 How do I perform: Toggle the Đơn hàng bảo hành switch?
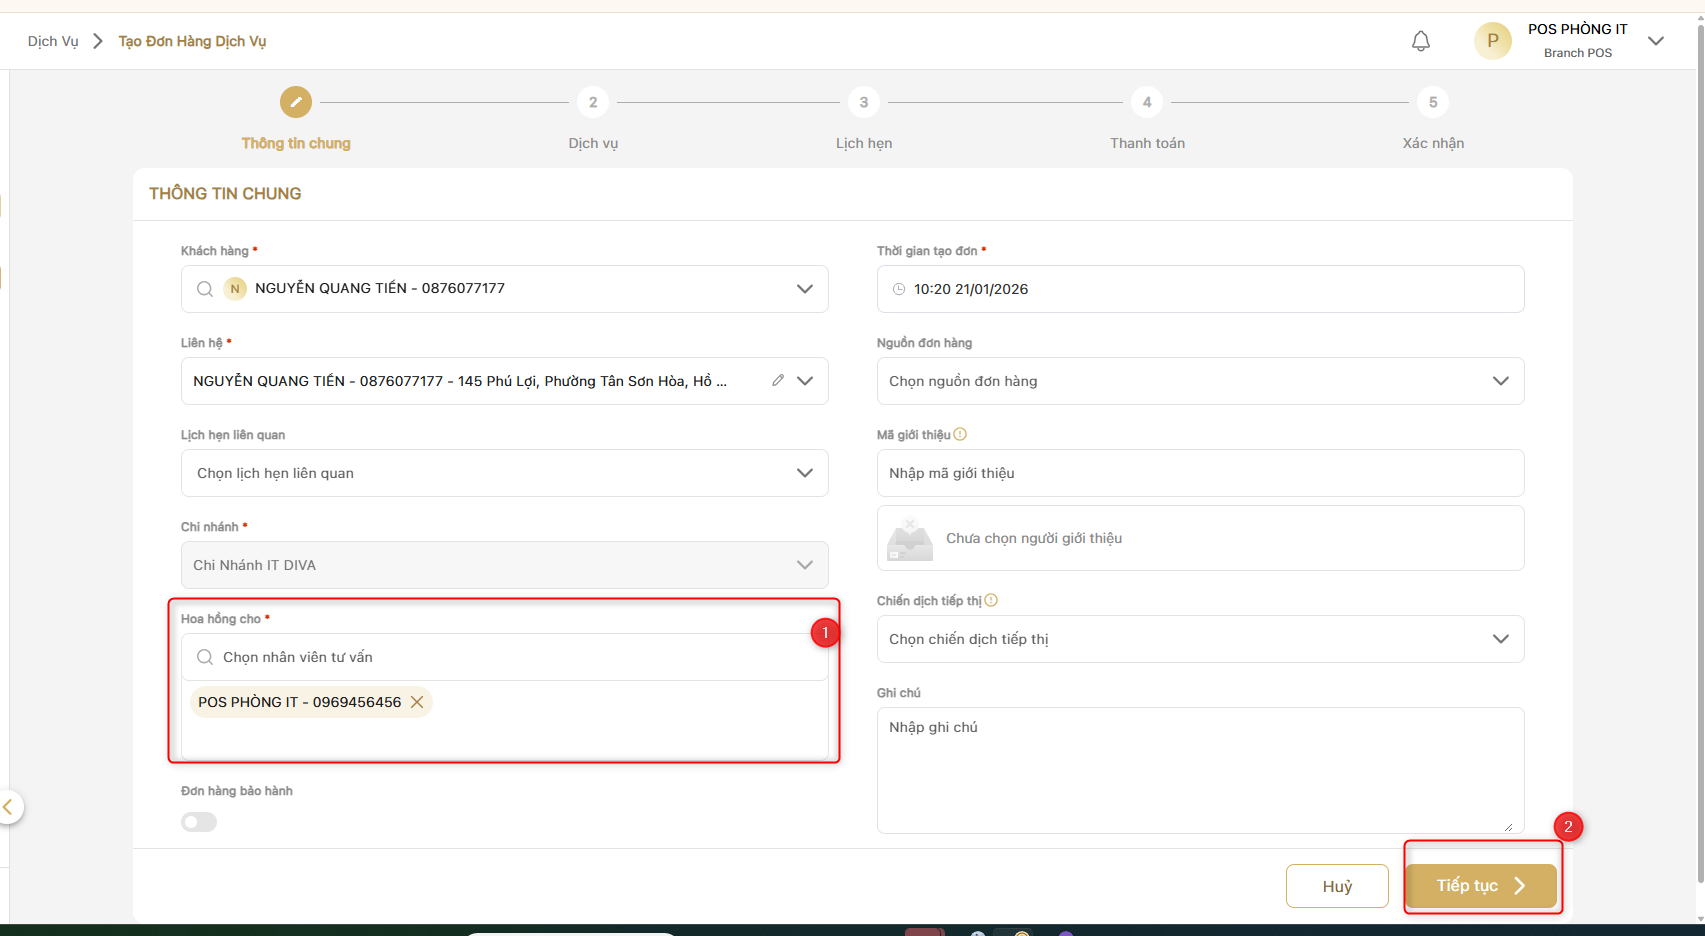tap(199, 822)
